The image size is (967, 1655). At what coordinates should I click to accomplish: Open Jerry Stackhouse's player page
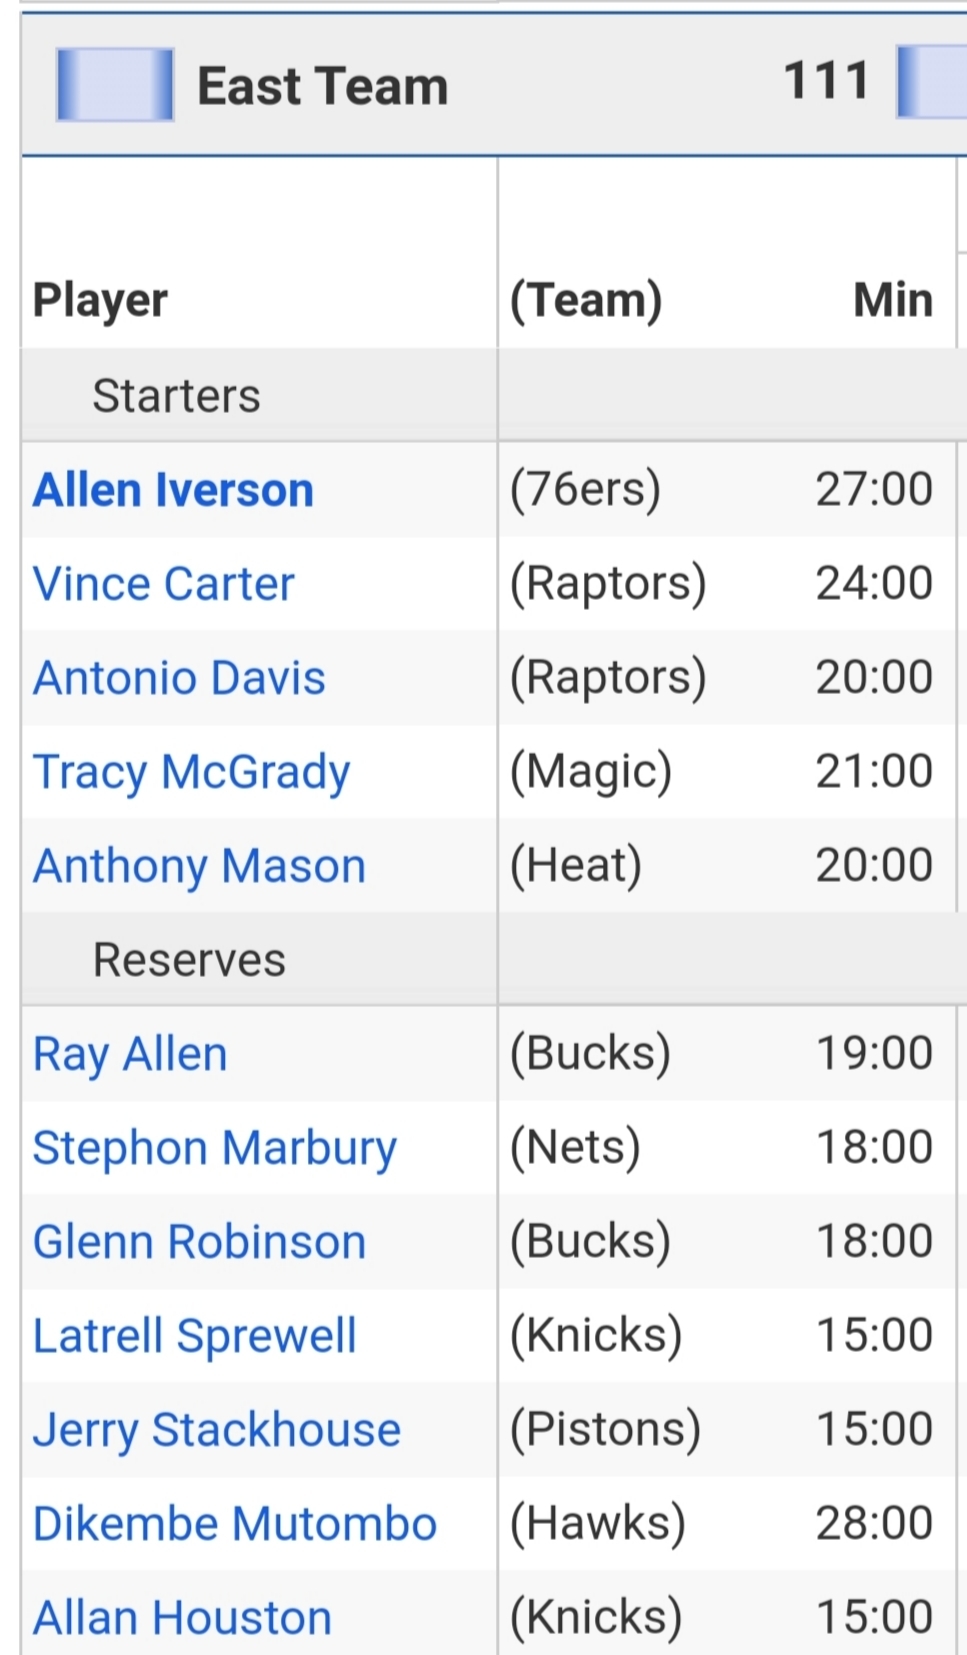coord(216,1430)
